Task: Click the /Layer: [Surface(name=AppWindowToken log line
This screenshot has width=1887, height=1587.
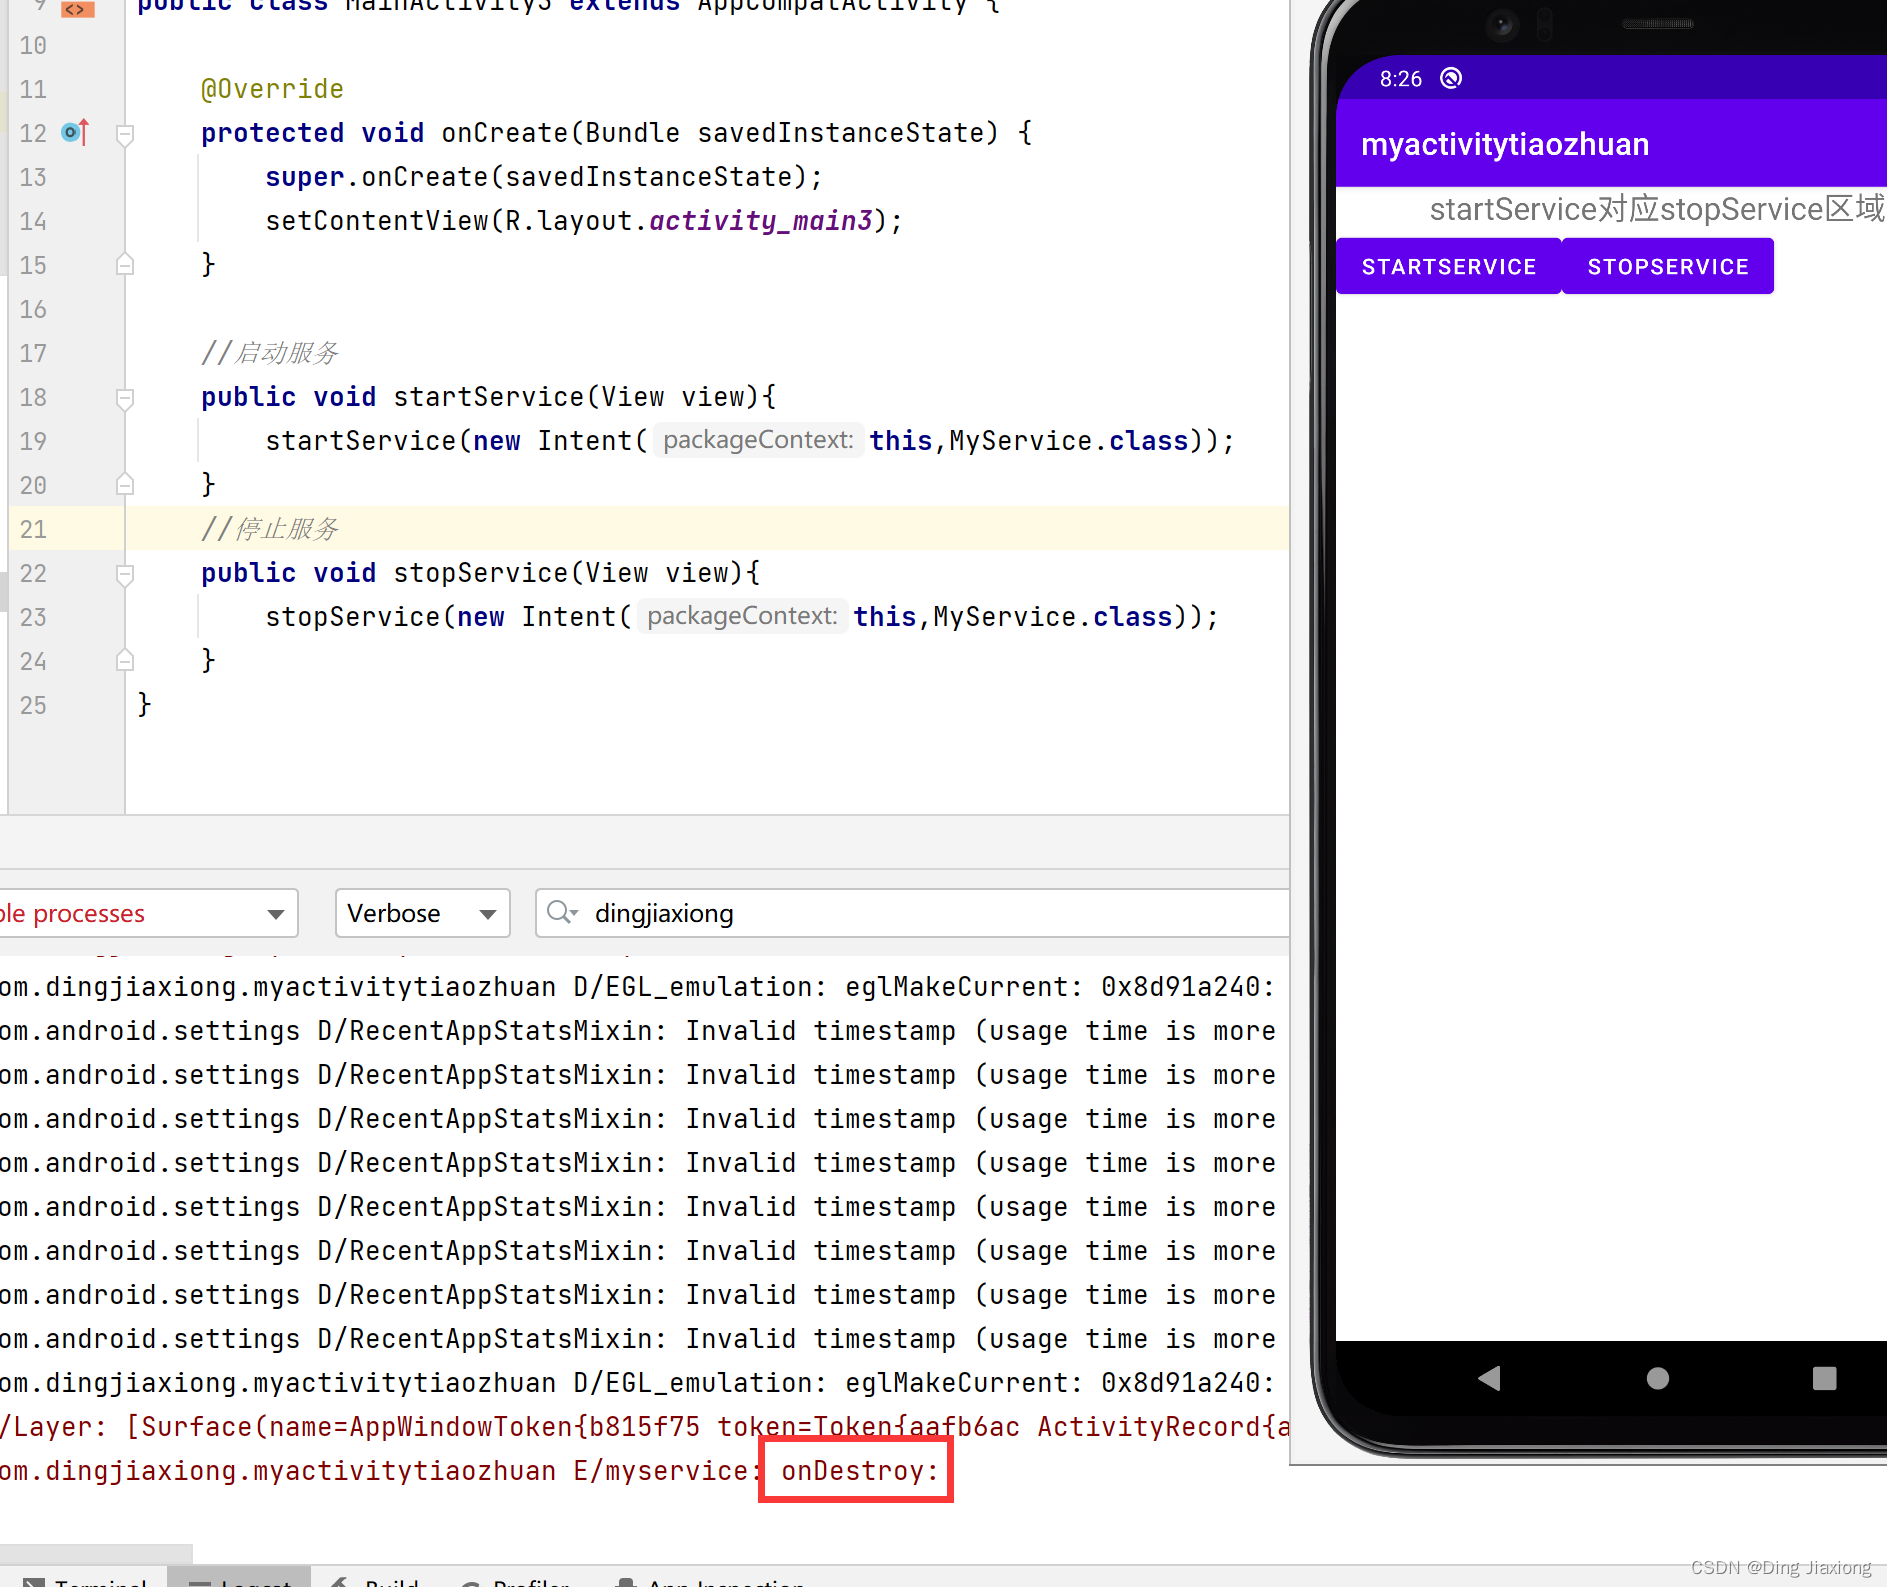Action: pos(645,1427)
